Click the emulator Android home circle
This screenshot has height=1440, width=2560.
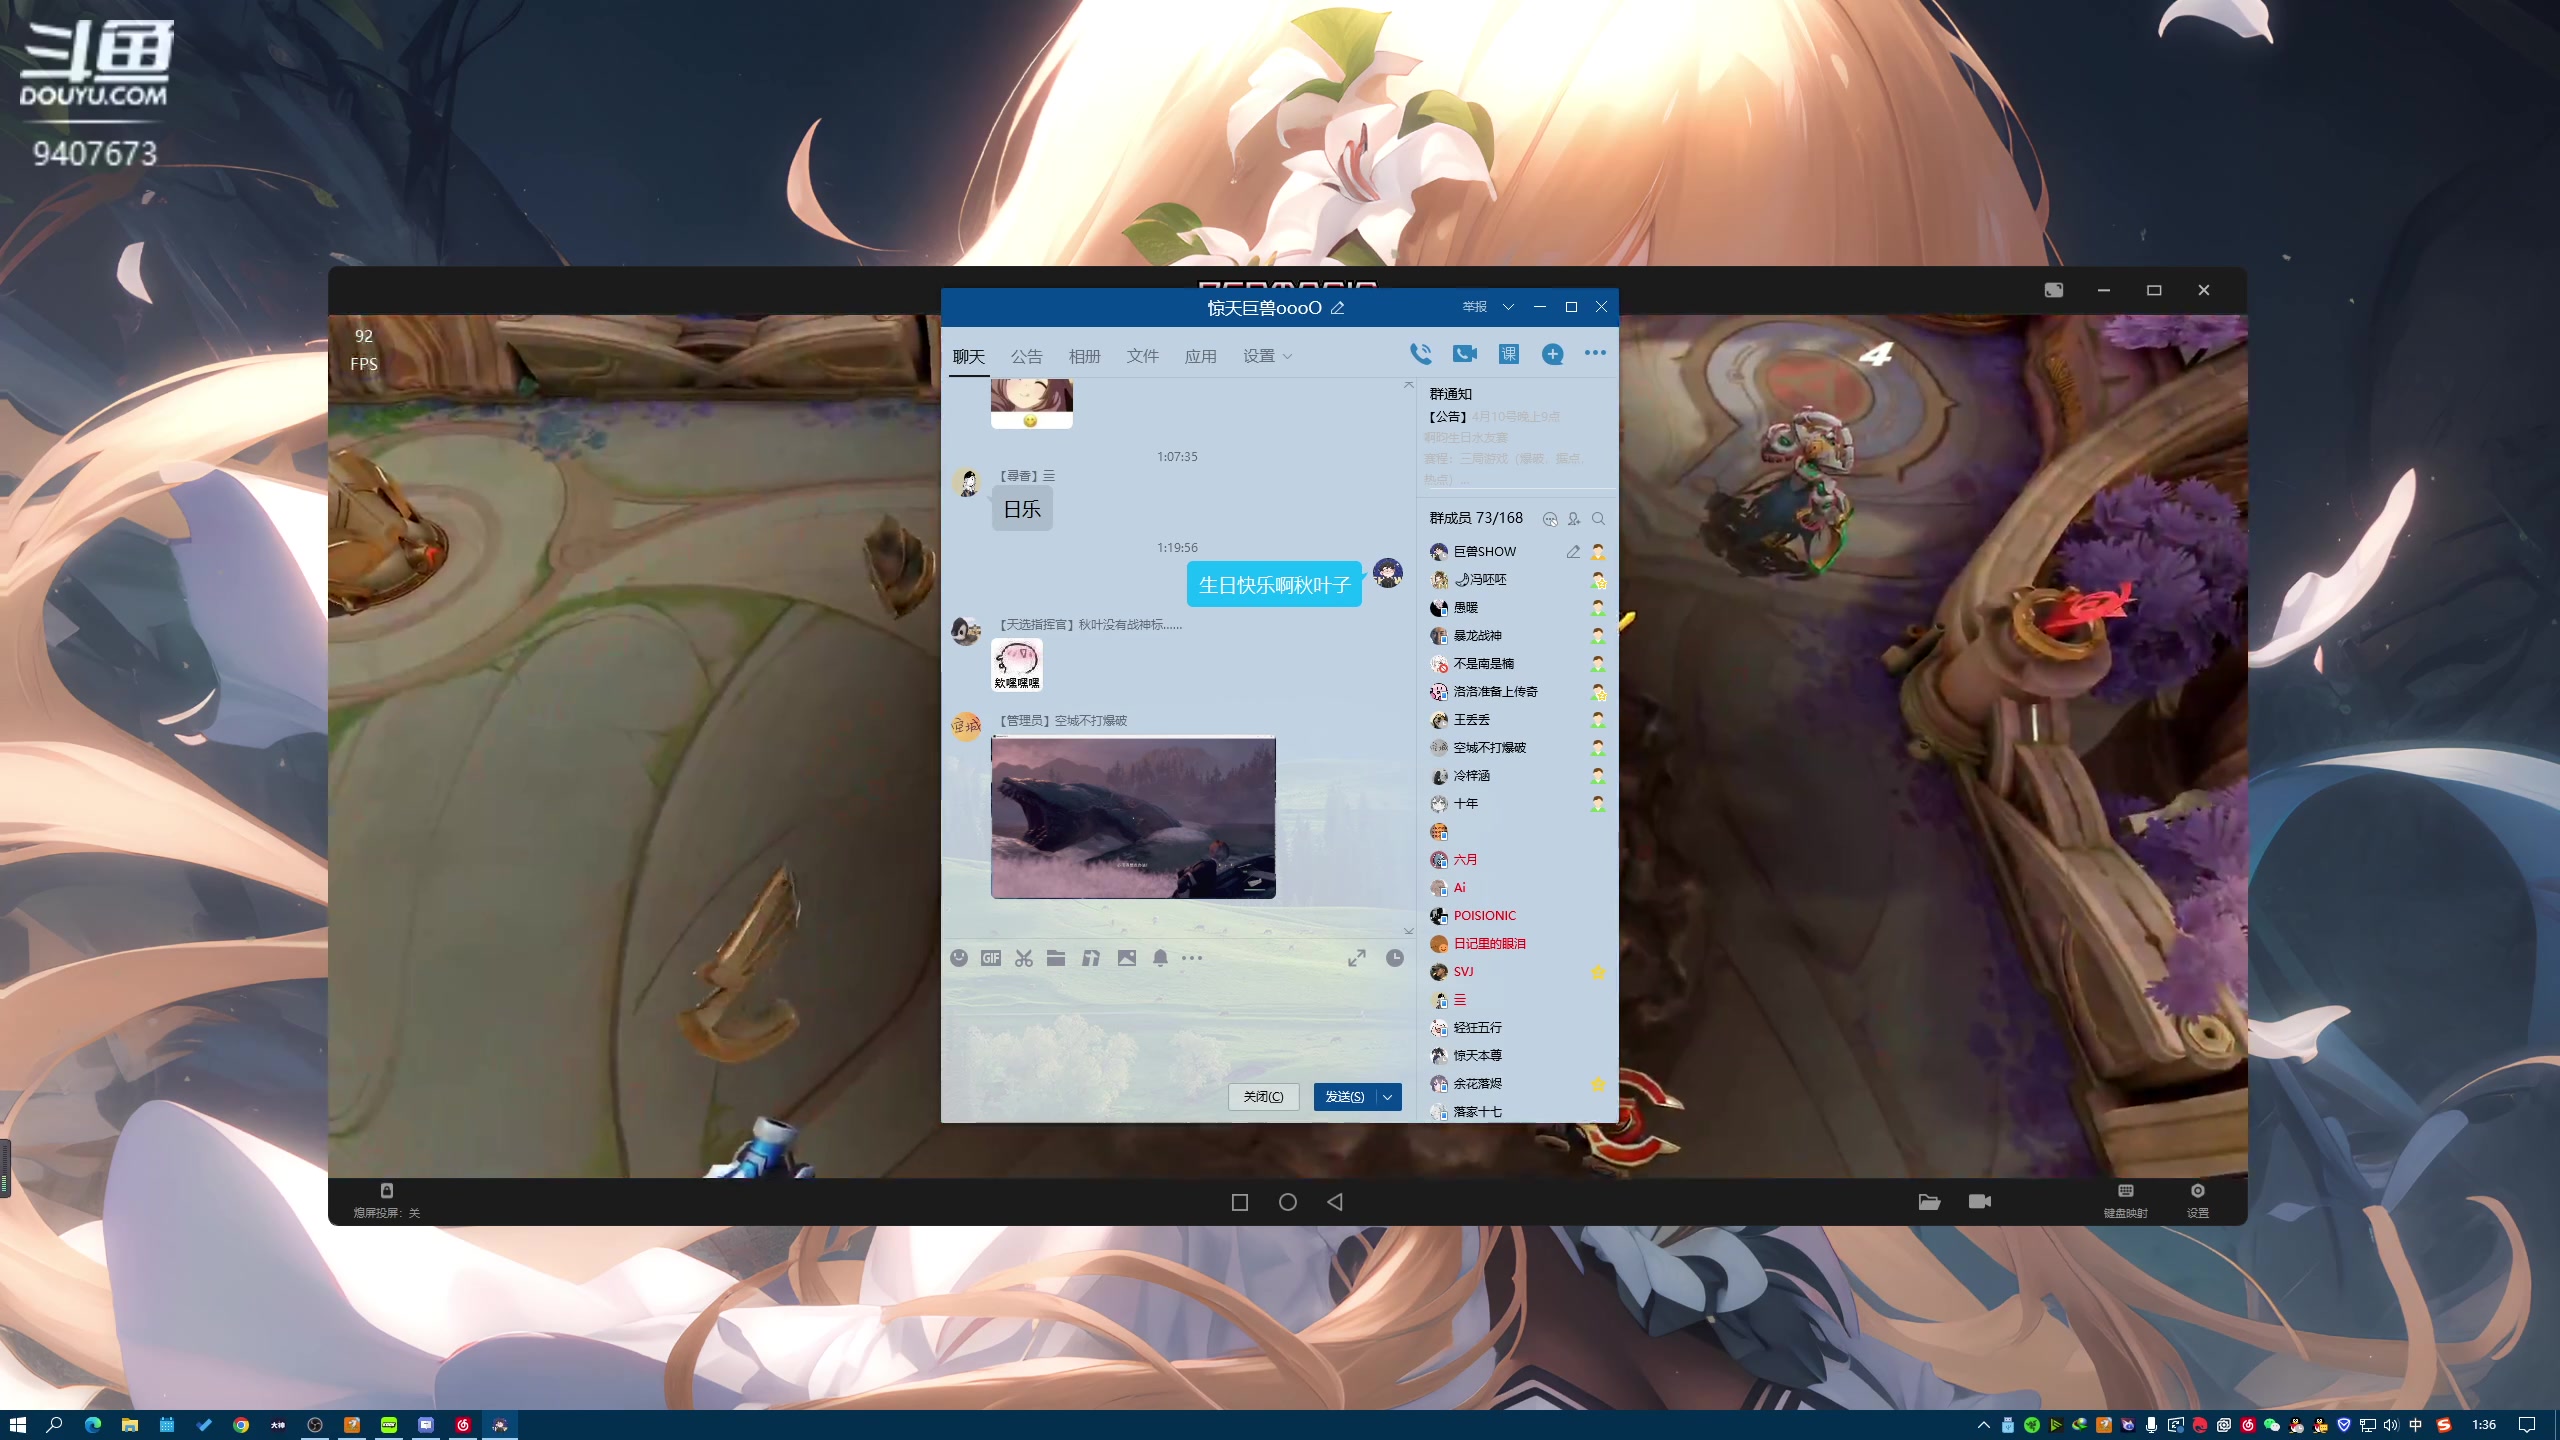tap(1288, 1202)
